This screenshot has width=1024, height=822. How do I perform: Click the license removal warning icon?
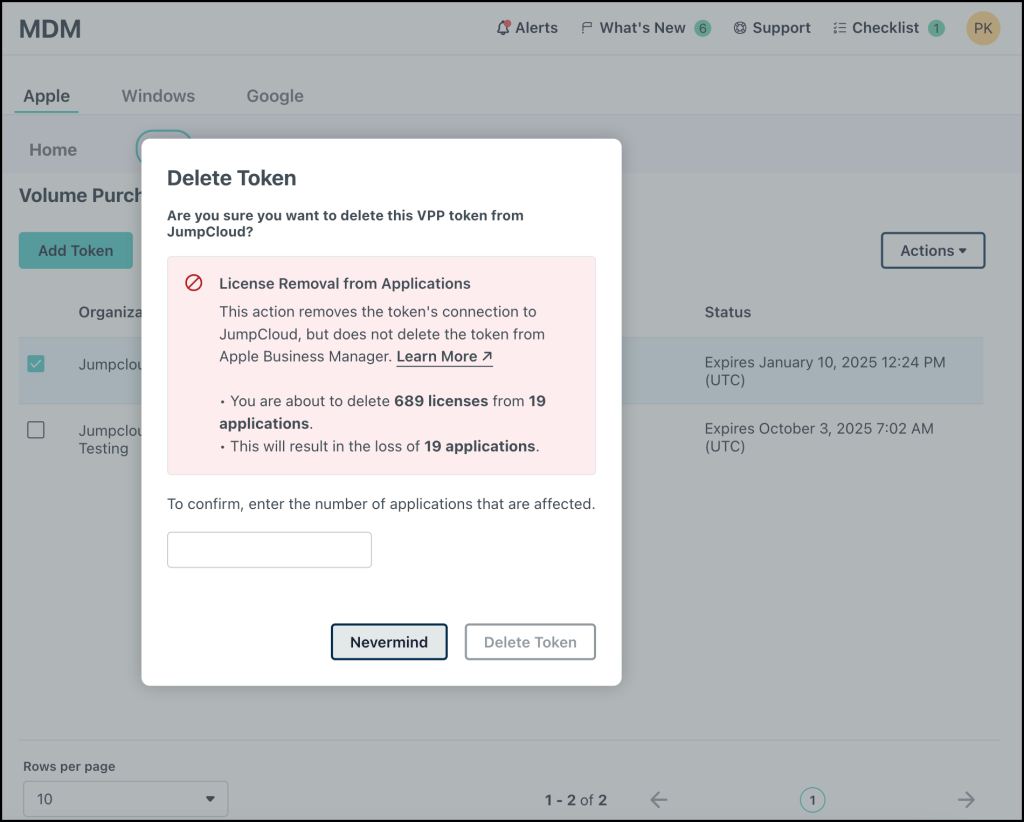pos(193,283)
